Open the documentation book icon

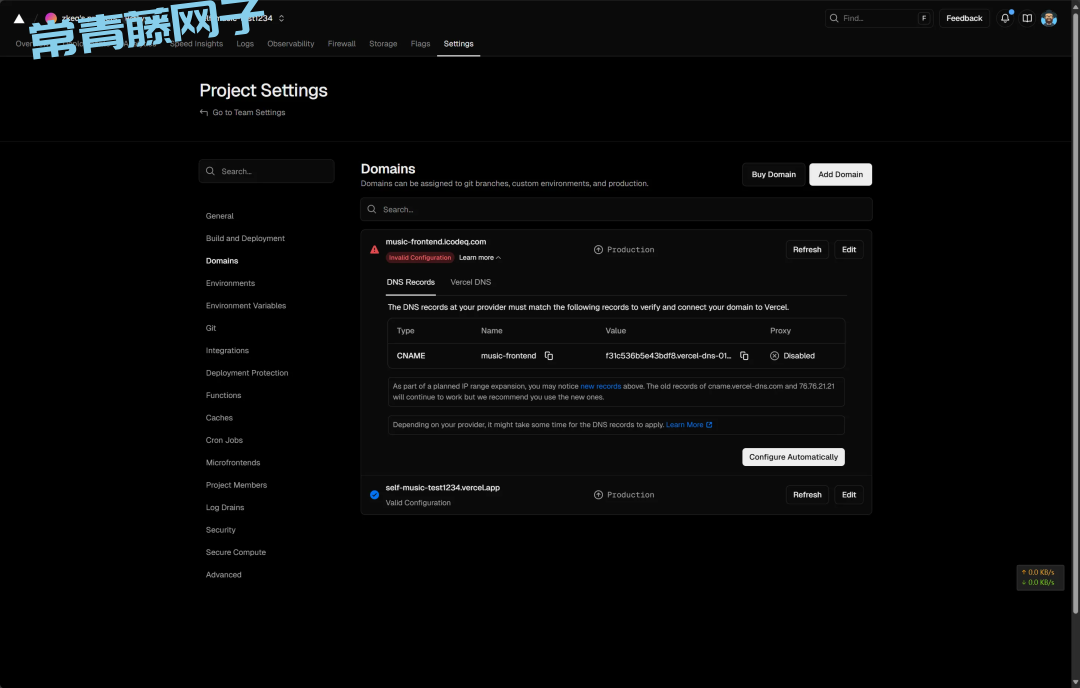tap(1027, 18)
